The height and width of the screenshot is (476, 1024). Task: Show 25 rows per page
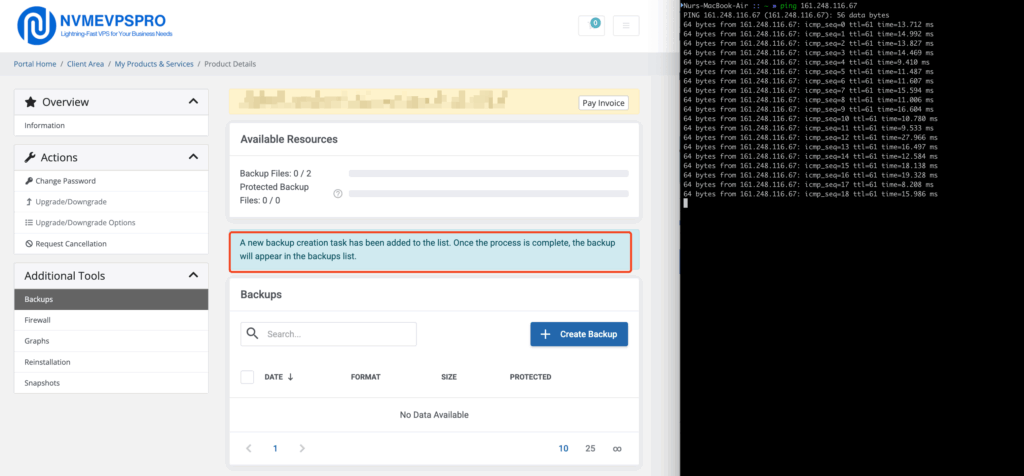pos(590,449)
